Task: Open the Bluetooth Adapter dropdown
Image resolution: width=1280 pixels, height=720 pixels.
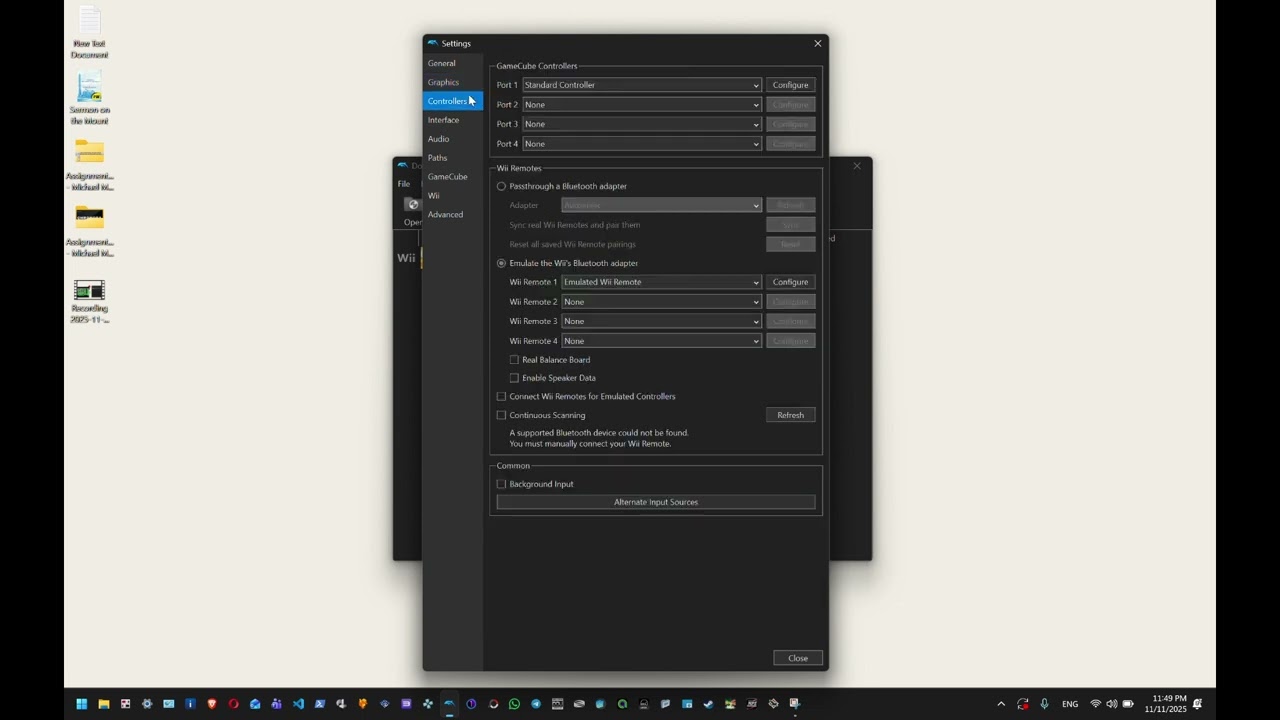Action: (661, 205)
